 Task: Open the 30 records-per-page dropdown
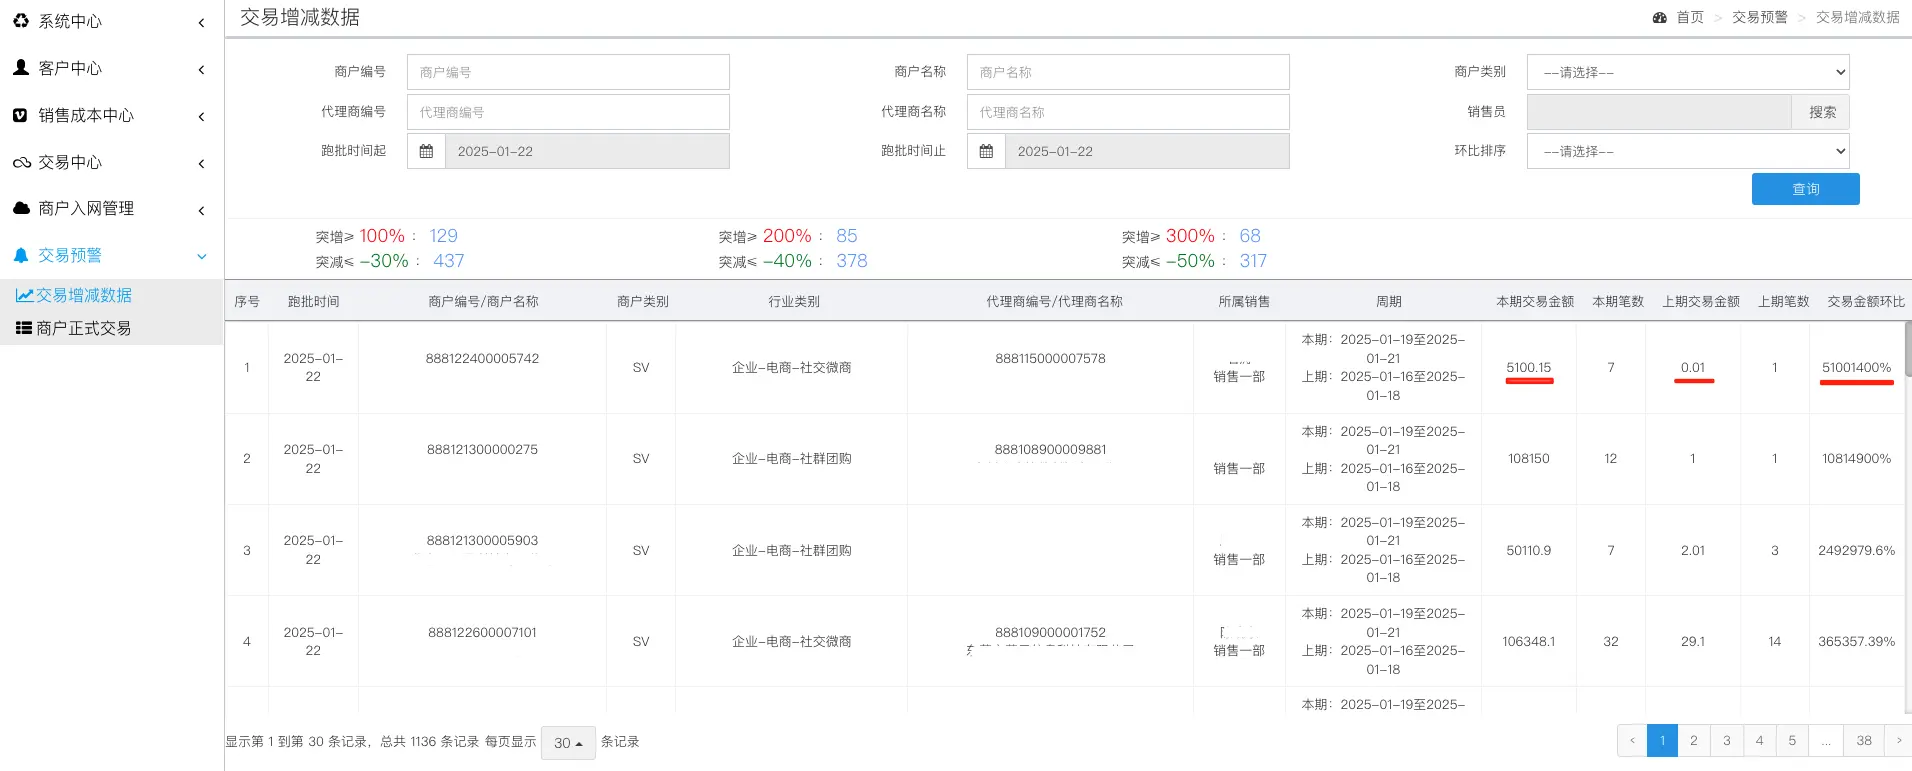click(x=568, y=743)
